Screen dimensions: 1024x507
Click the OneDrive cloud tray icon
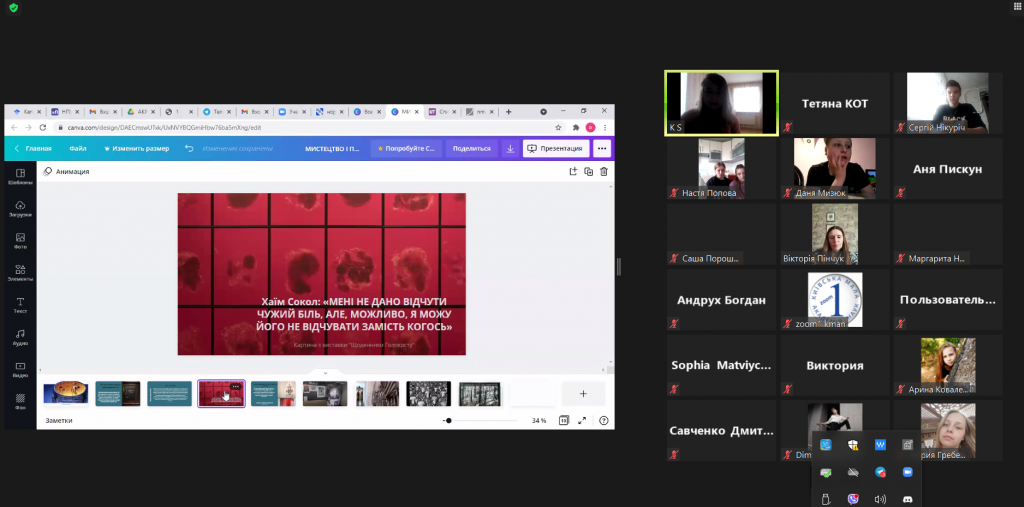(853, 472)
